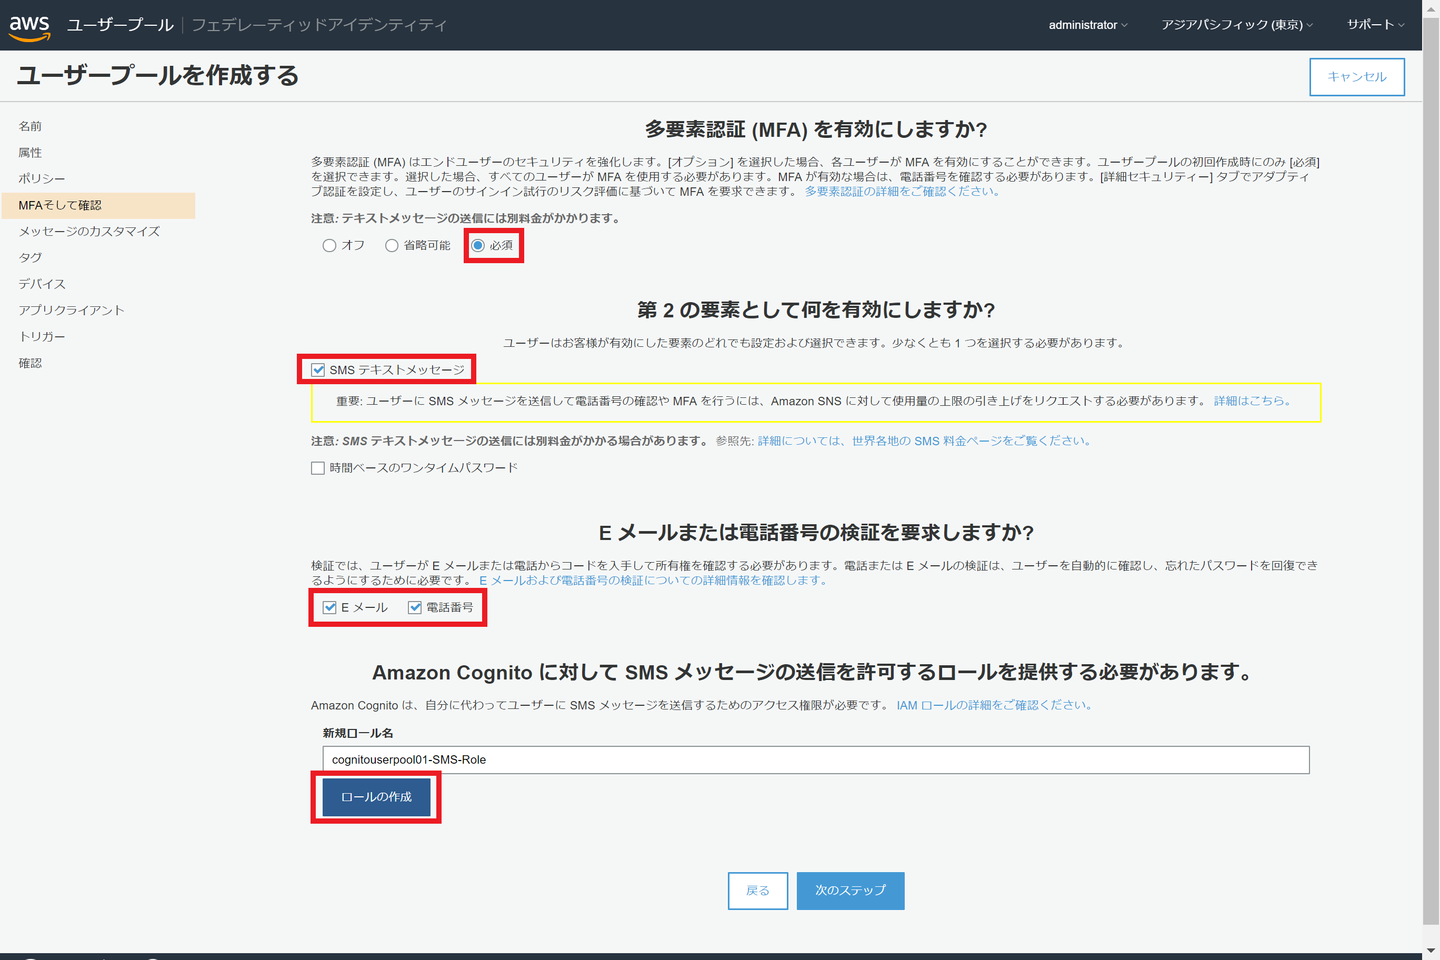Screen dimensions: 1440x960
Task: Open 多要素認証の詳細をご確認ください link
Action: click(902, 191)
